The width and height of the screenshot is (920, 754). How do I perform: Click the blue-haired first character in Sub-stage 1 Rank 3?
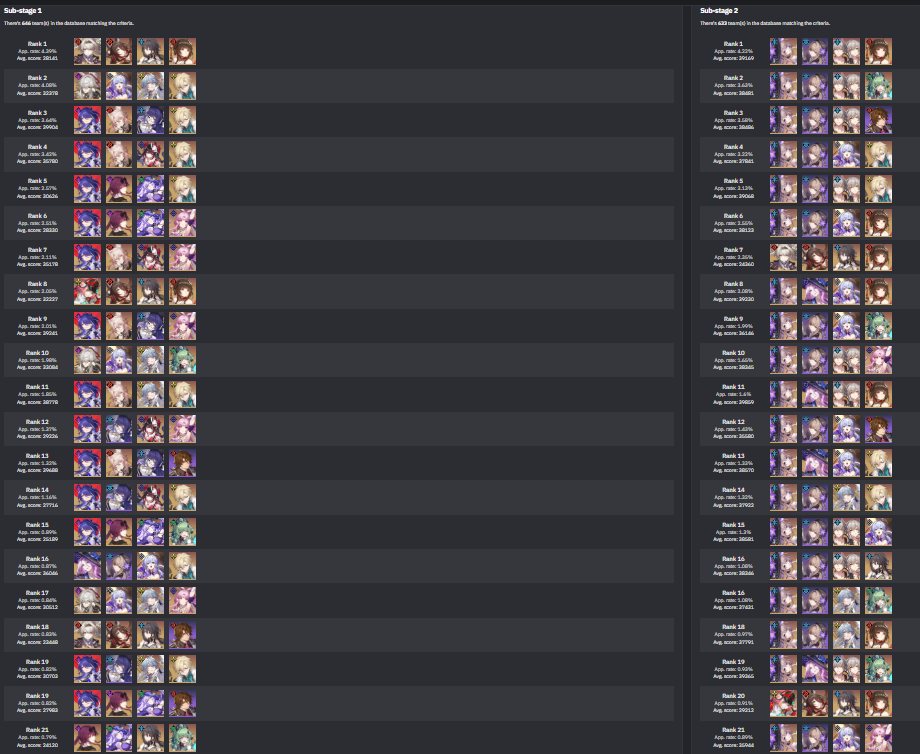tap(87, 120)
